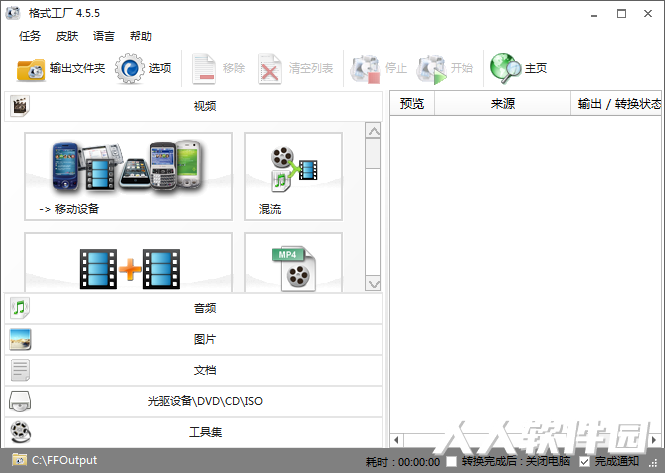Open the 移动设备 mobile device conversion tile
This screenshot has height=473, width=665.
pyautogui.click(x=129, y=176)
